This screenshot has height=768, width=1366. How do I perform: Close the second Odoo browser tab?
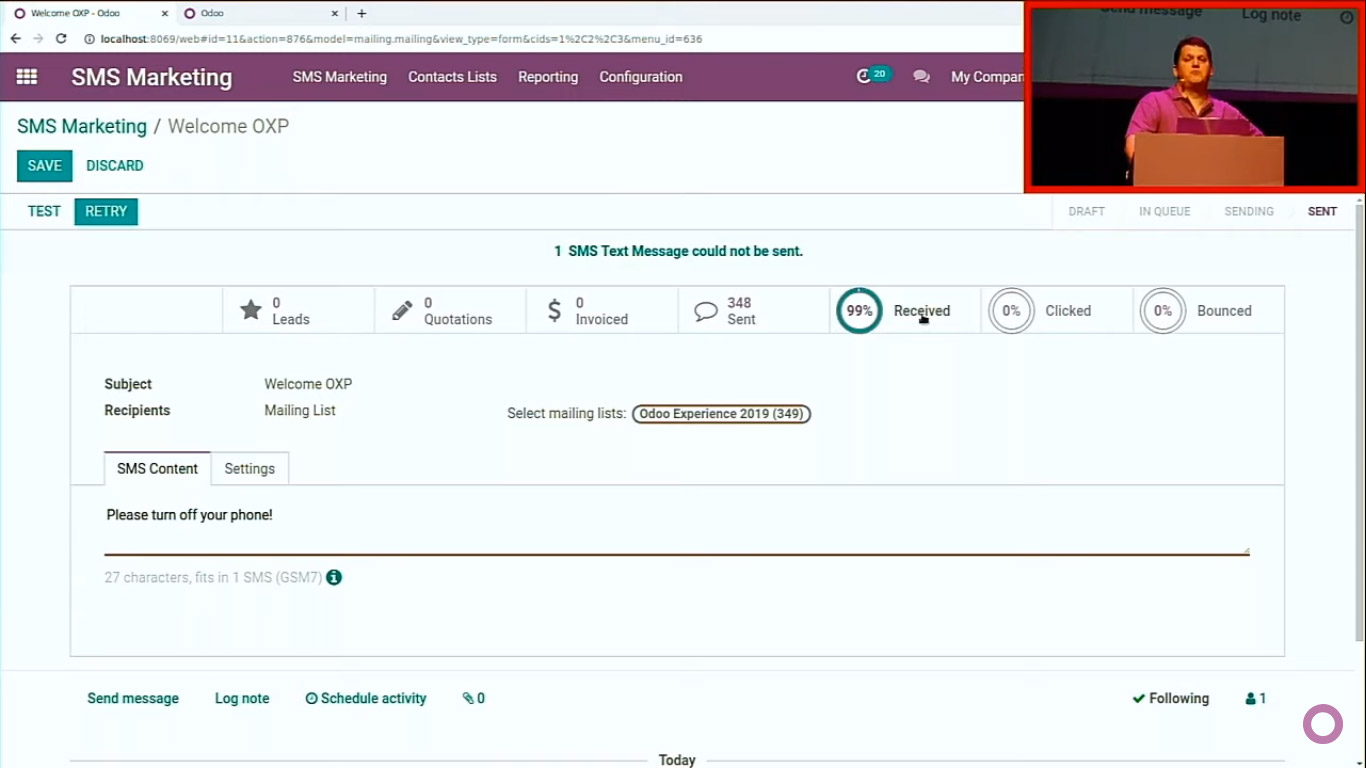335,13
